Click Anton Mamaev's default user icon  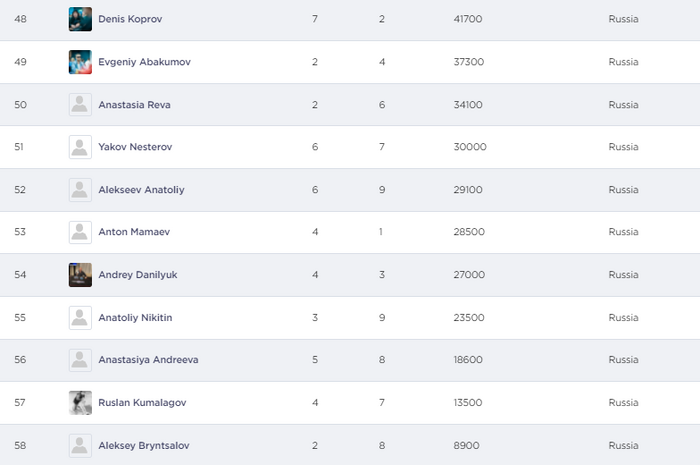coord(80,232)
